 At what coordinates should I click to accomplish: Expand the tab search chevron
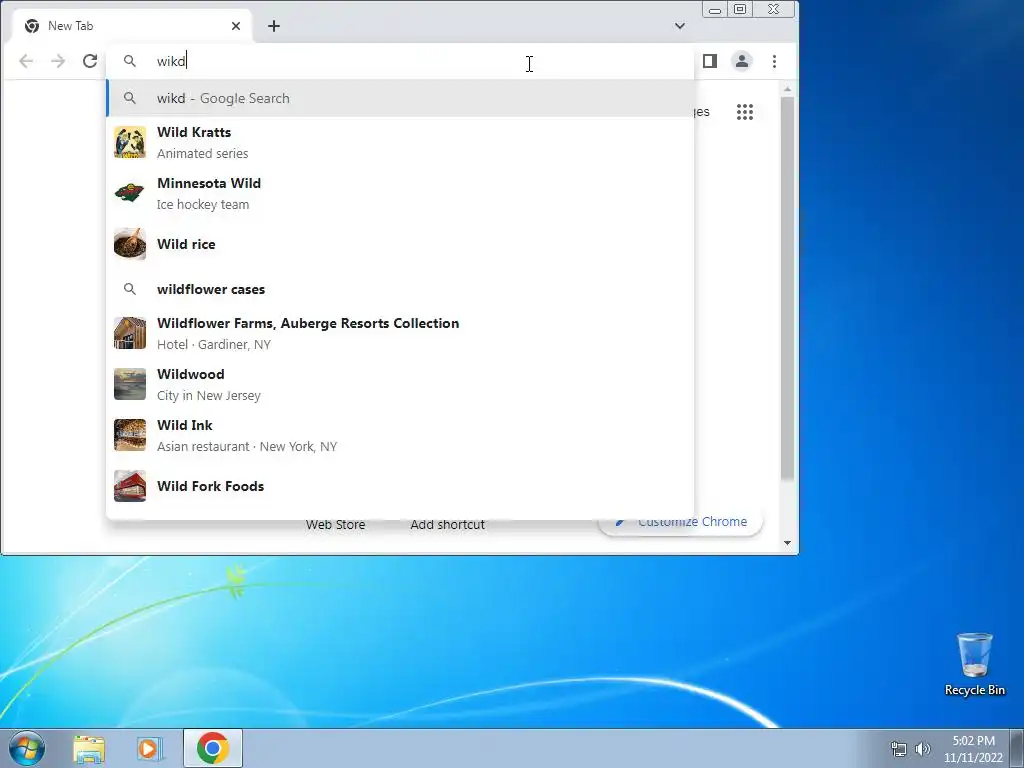click(680, 26)
